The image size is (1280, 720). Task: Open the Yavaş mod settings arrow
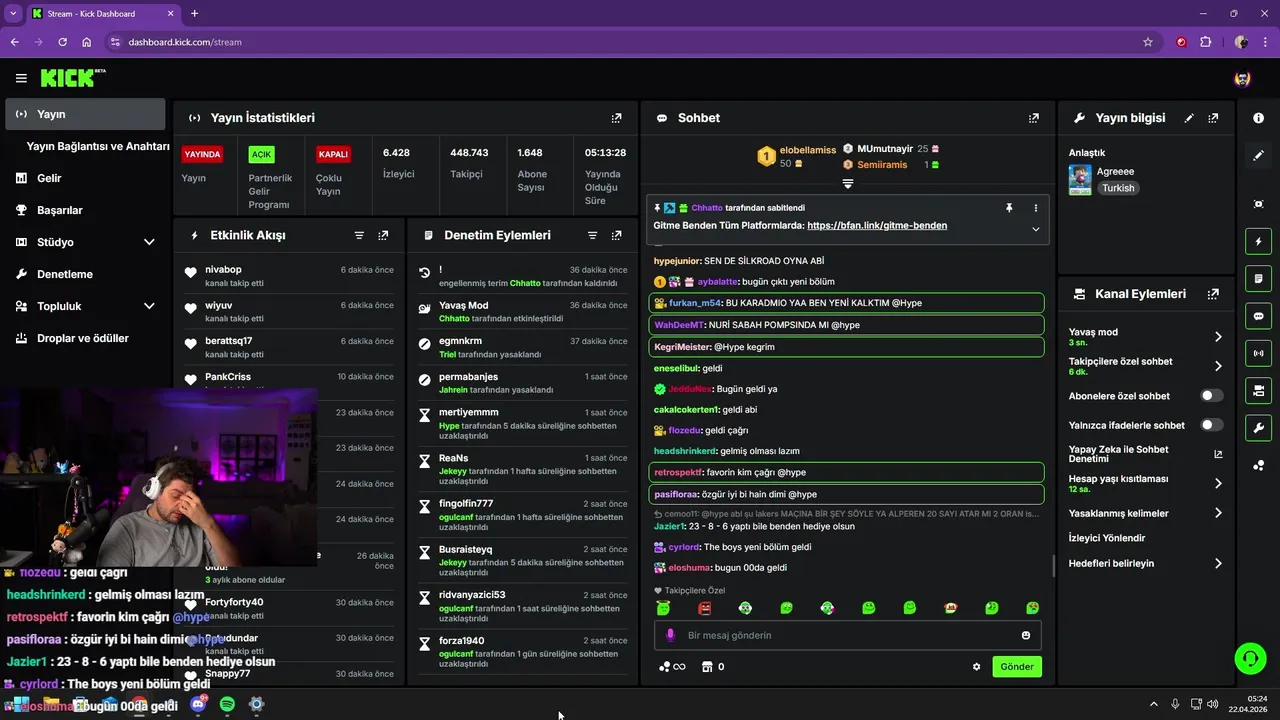pos(1218,337)
